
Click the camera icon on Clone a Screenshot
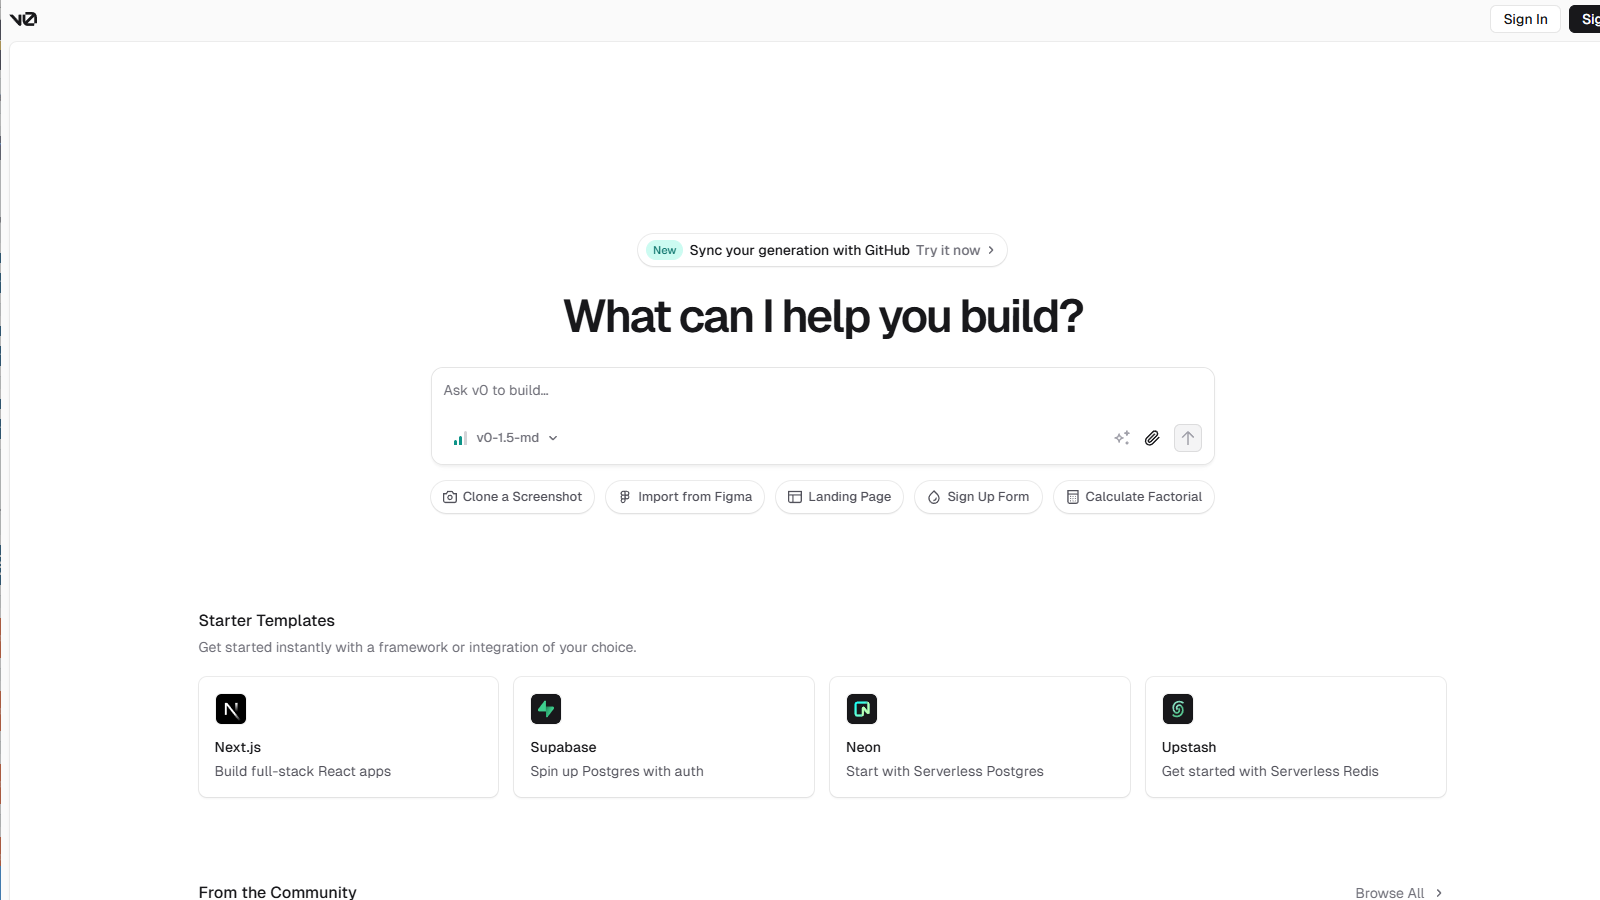coord(450,497)
